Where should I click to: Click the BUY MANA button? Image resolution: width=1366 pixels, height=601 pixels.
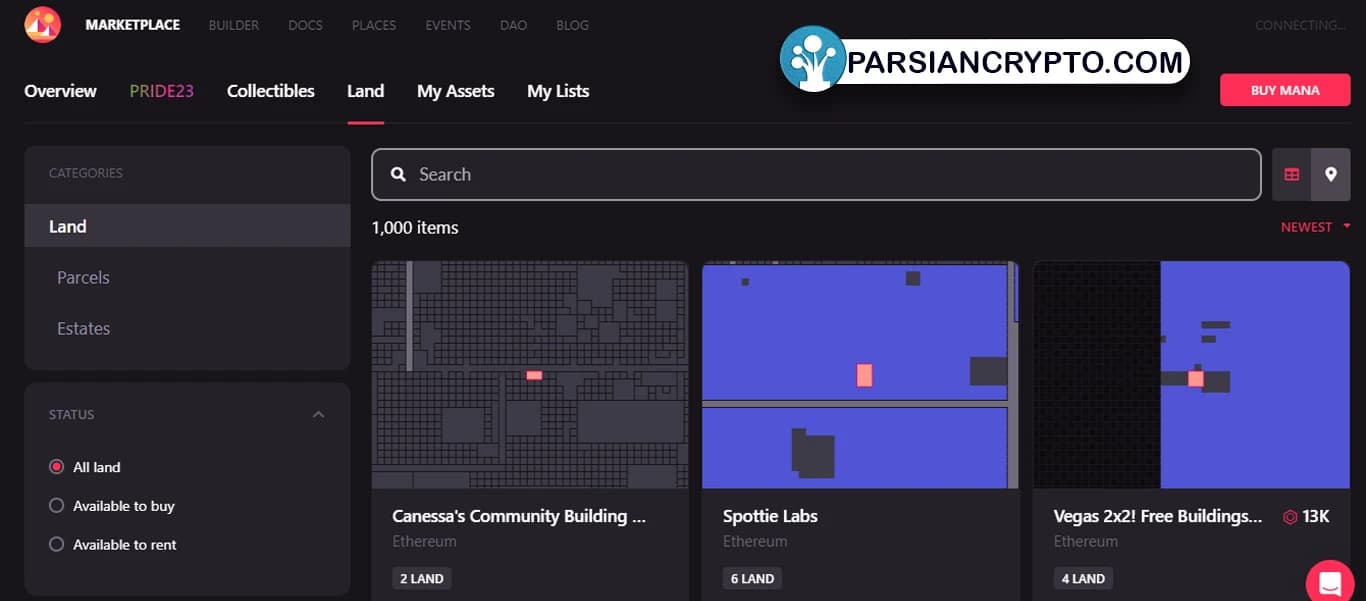(1285, 90)
